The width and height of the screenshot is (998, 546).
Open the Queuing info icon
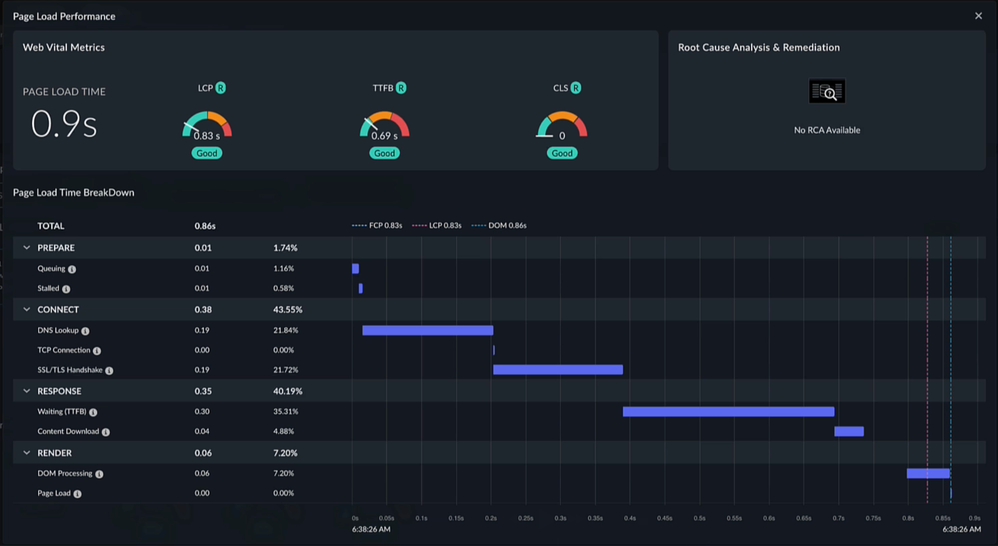point(72,269)
